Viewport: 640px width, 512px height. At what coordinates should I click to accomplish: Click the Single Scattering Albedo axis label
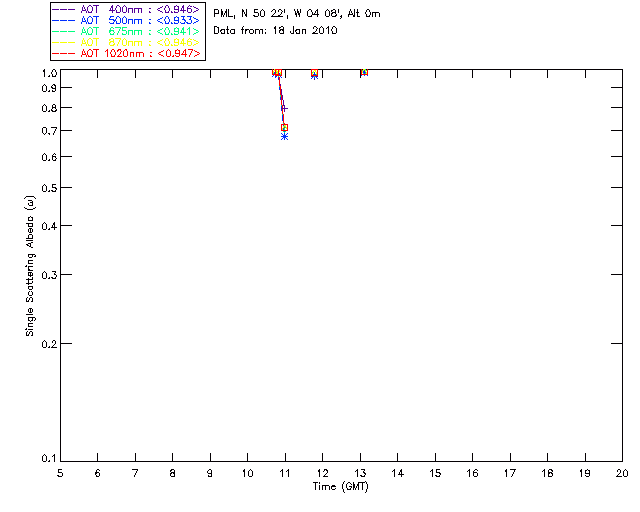pos(30,266)
